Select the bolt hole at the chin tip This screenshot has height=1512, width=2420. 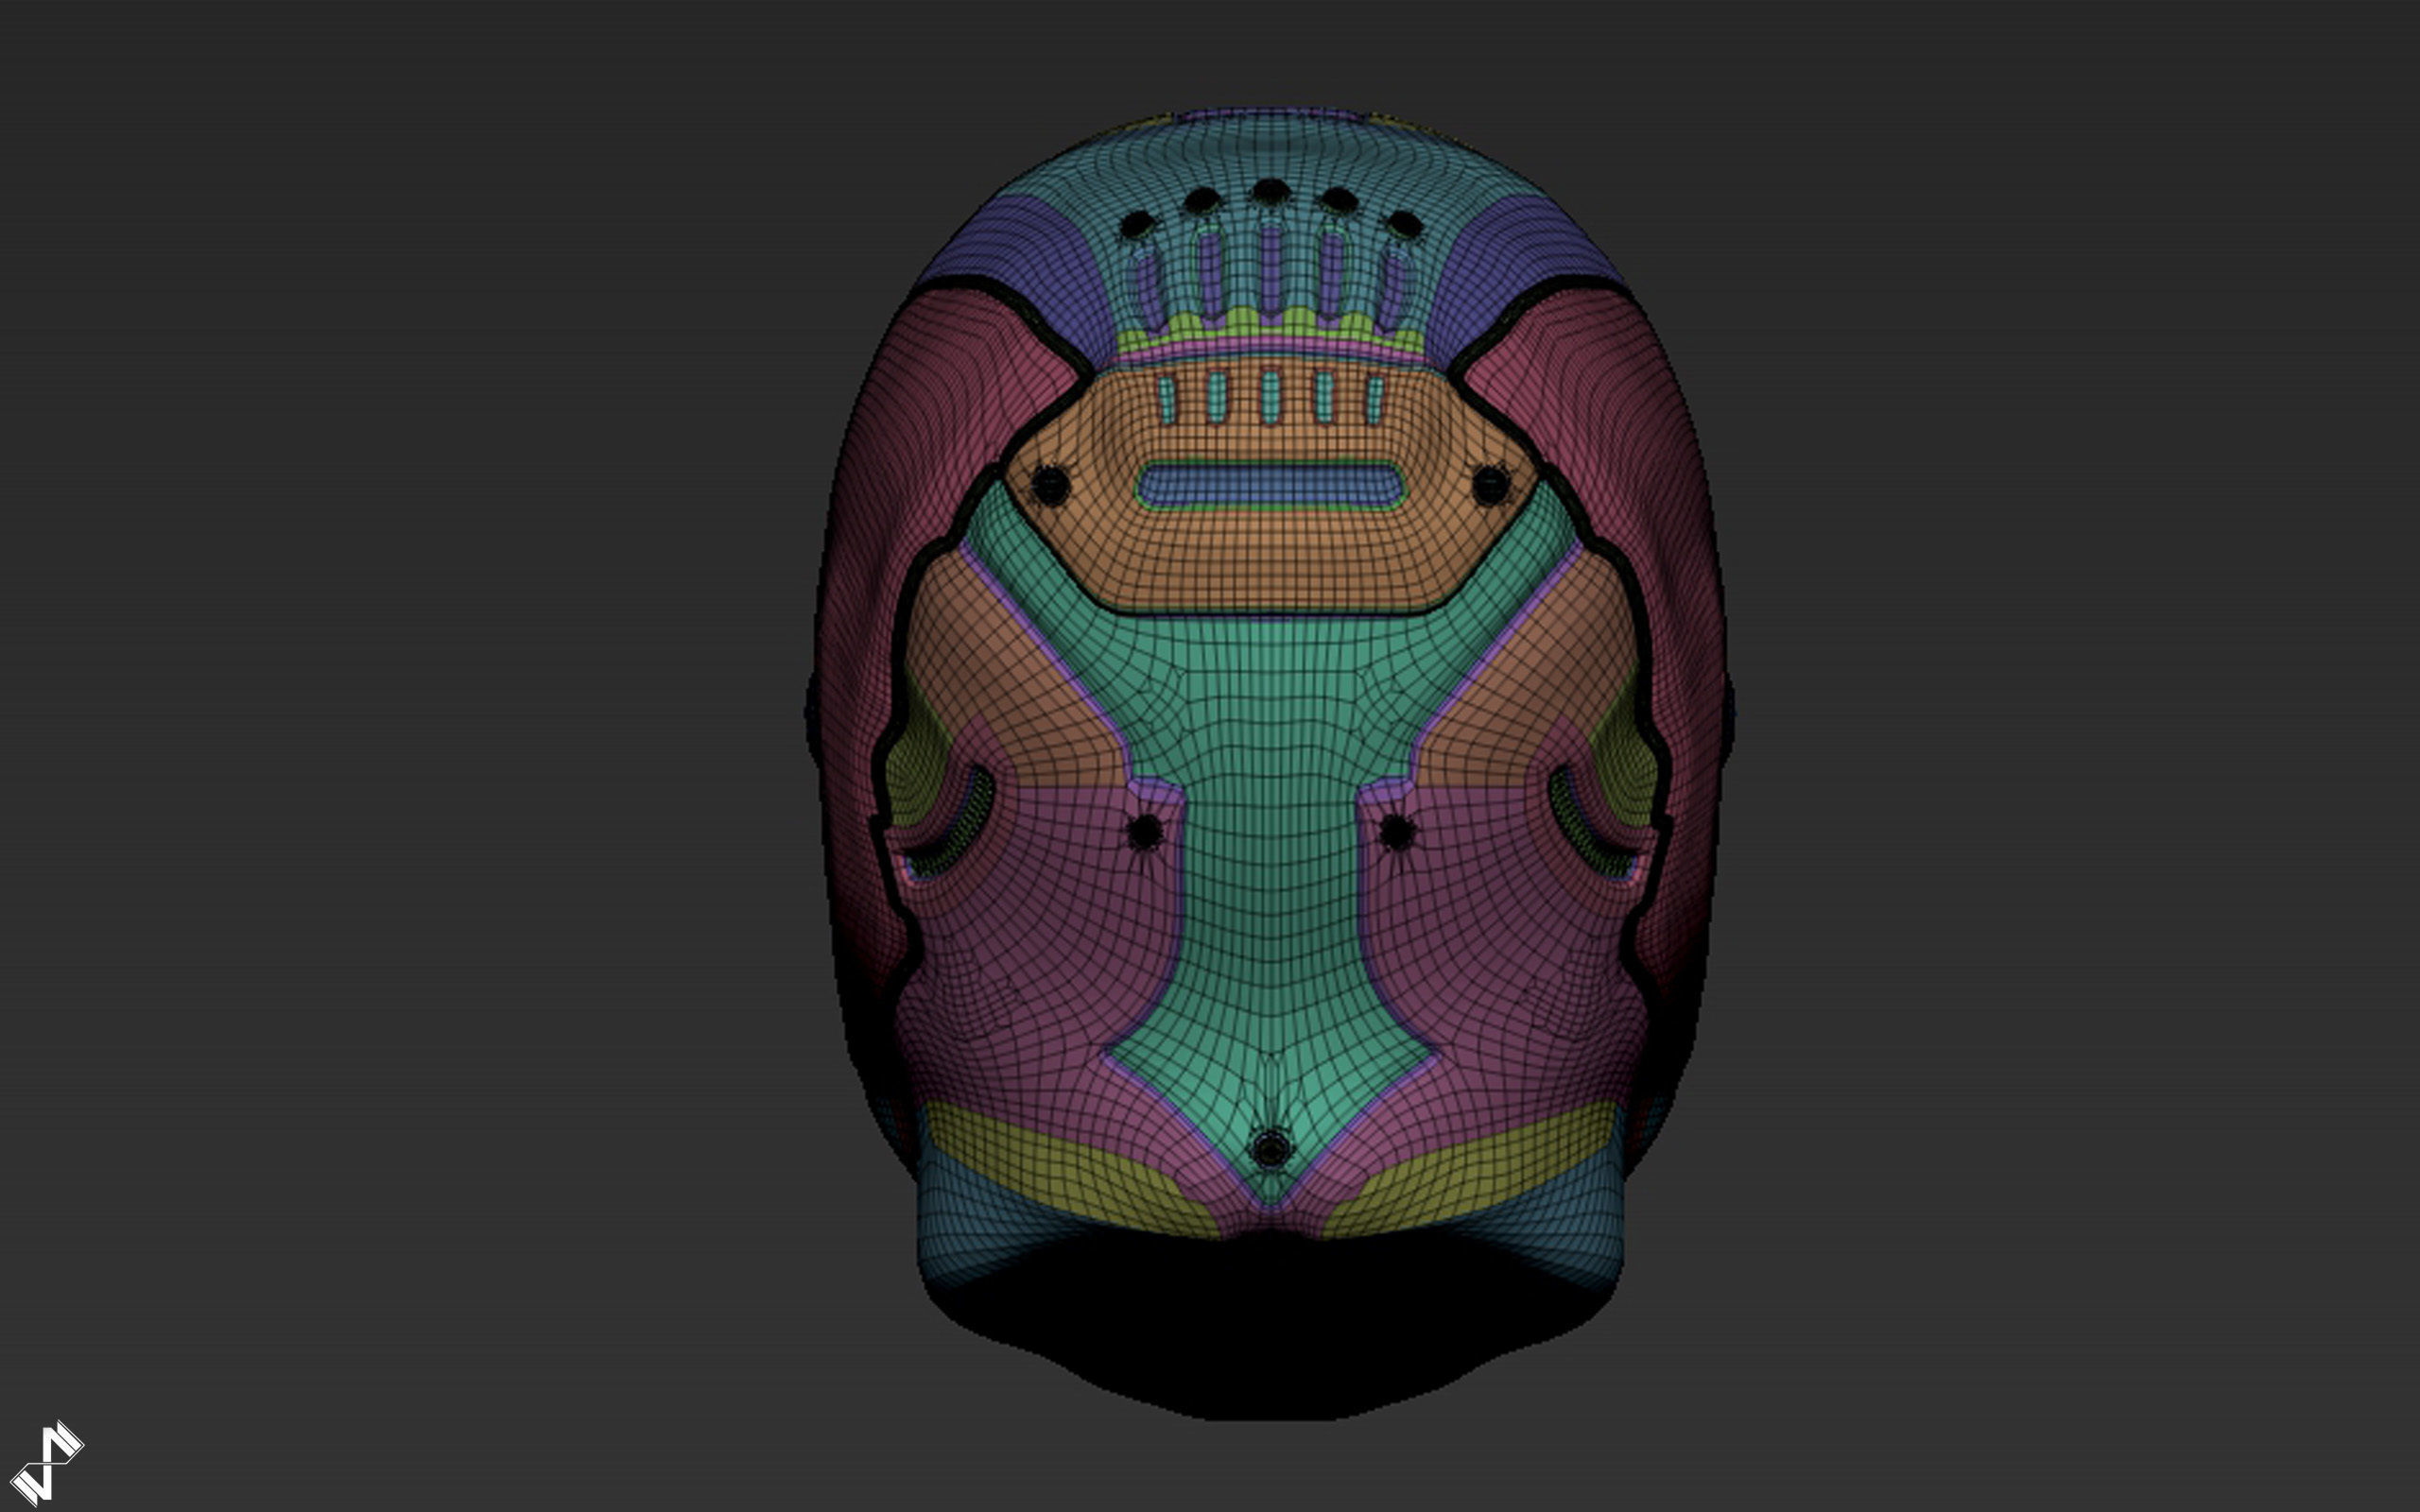(x=1271, y=1148)
